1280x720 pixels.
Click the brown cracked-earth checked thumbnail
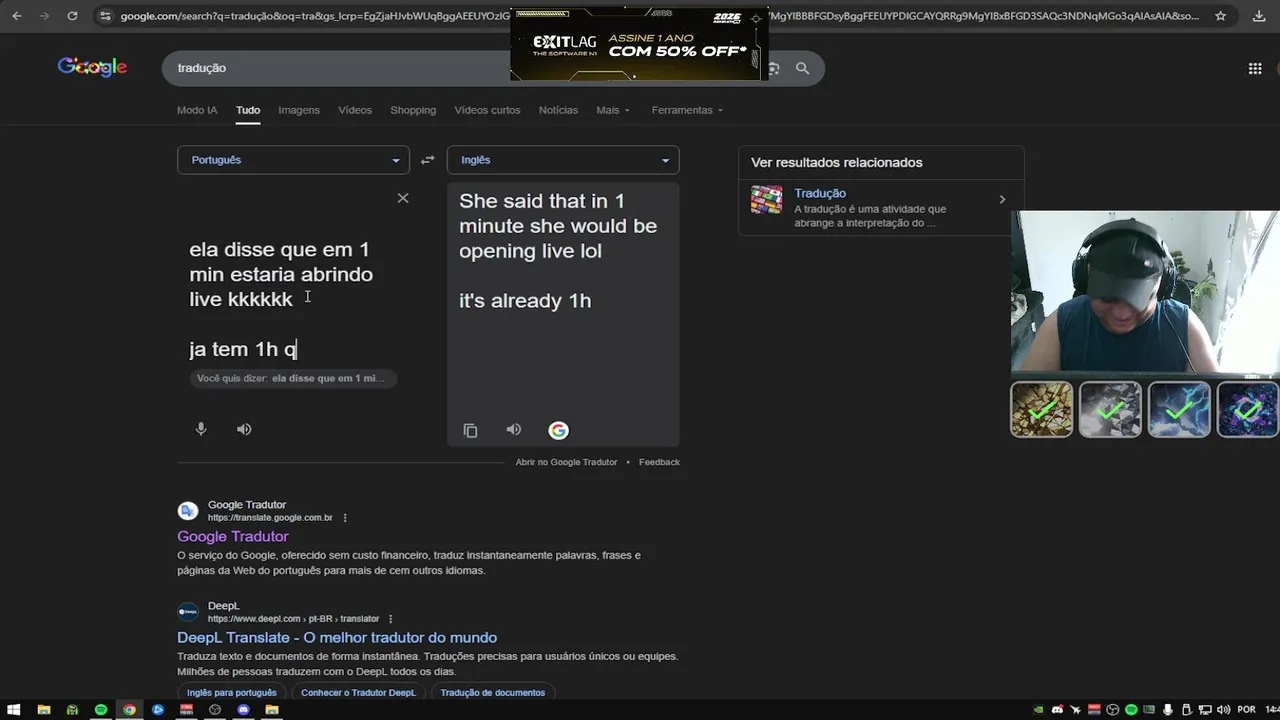click(x=1042, y=409)
